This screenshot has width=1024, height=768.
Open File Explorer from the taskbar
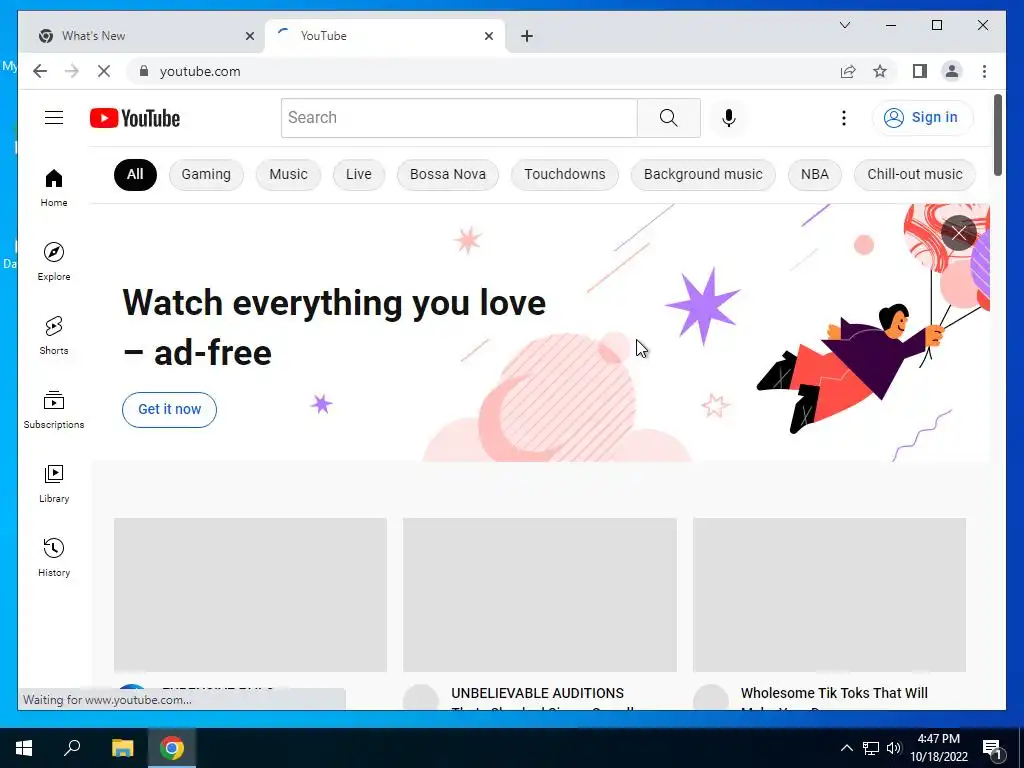click(122, 748)
